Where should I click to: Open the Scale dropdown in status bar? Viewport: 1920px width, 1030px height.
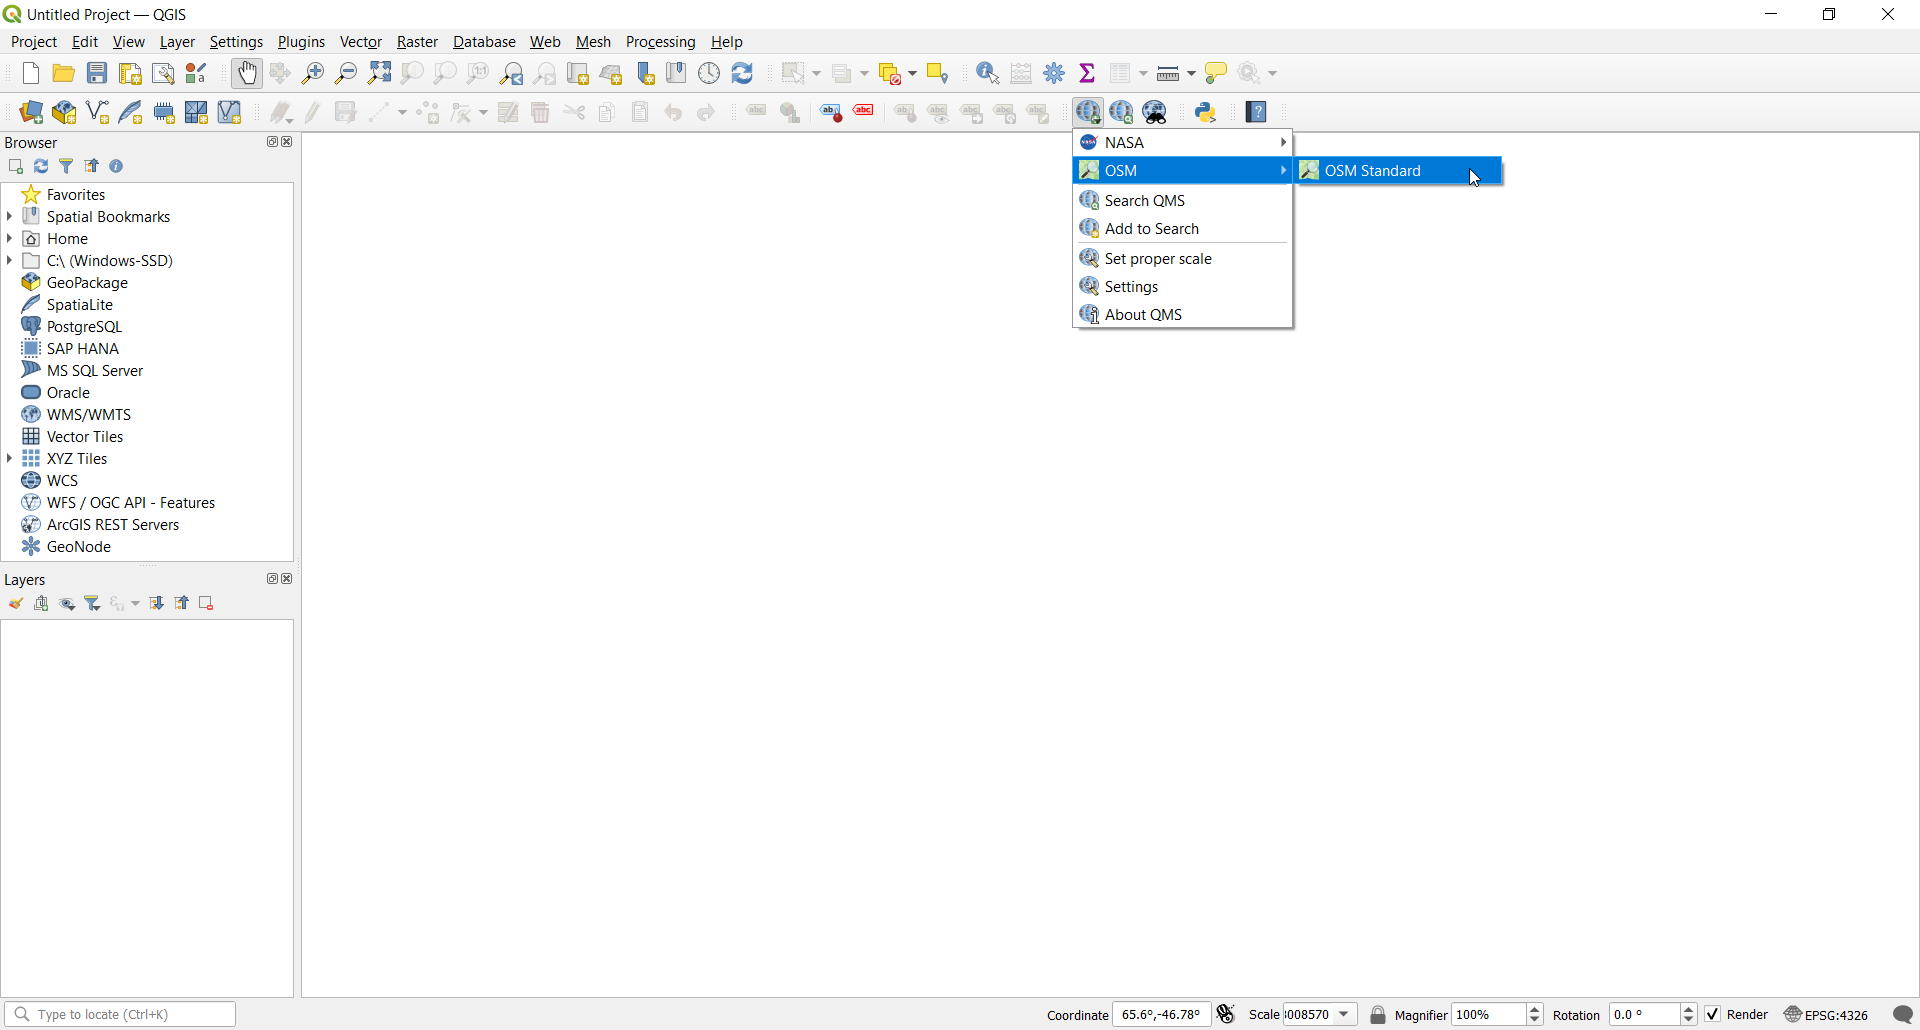point(1343,1014)
